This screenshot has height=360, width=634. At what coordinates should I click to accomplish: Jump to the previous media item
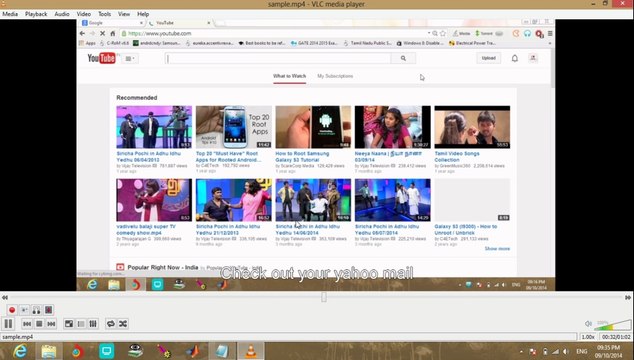click(27, 324)
